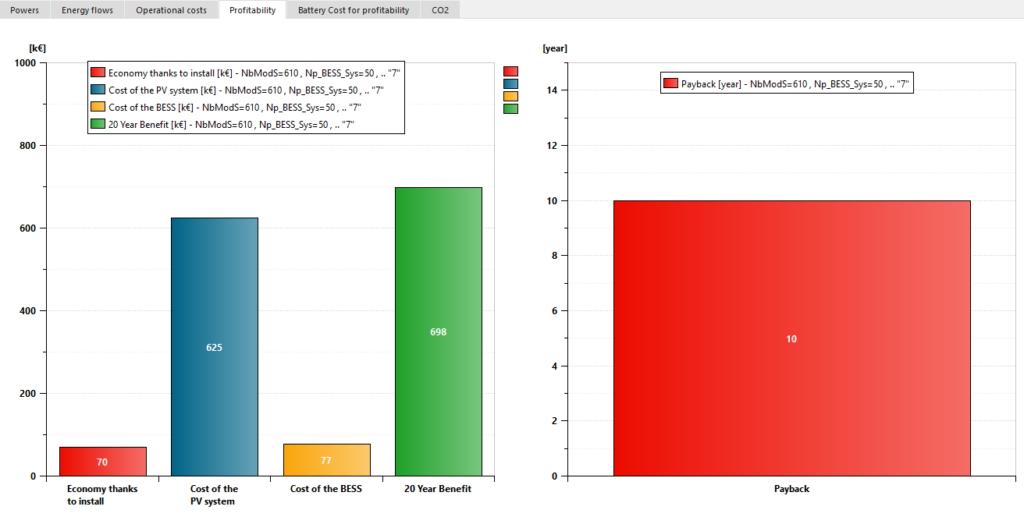Screen dimensions: 1024x517
Task: Click the "Payback" x-axis label
Action: [791, 489]
